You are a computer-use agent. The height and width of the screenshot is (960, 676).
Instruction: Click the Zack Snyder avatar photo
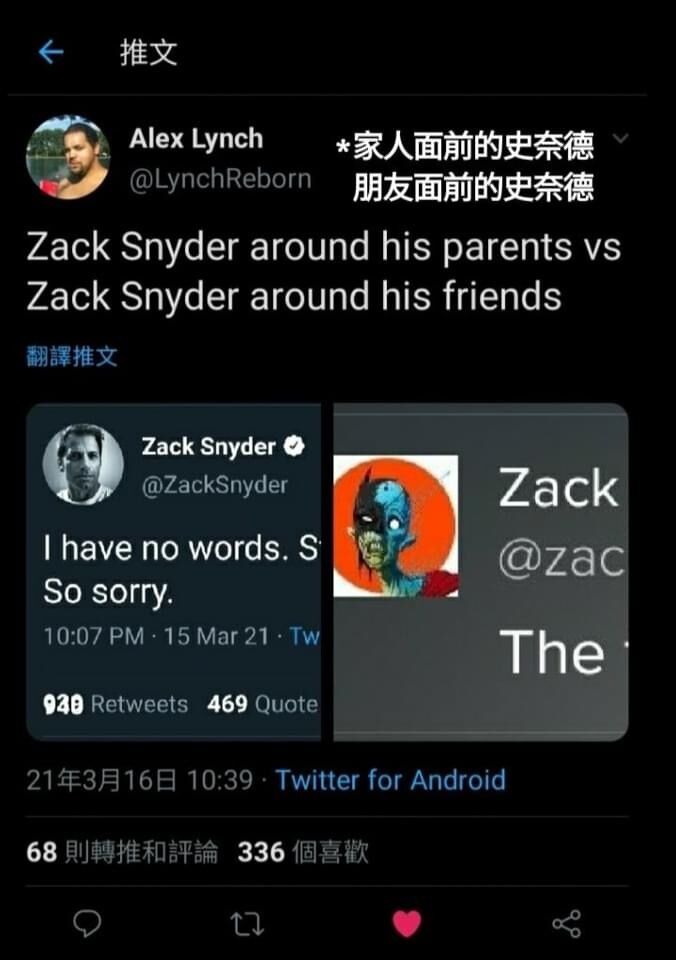coord(83,465)
